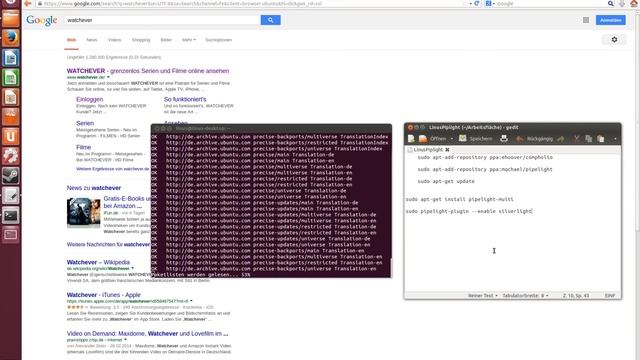Open Firefox search engine selector dropdown
Screen dimensions: 640x360
pos(490,4)
